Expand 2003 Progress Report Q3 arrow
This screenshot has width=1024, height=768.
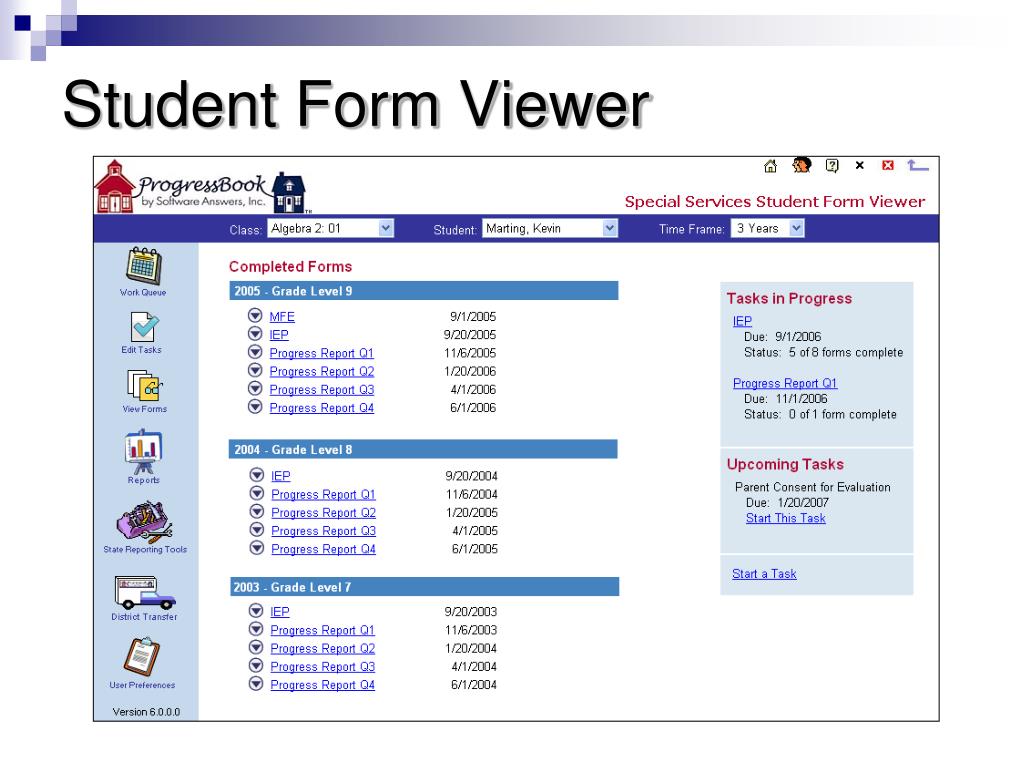pos(256,665)
